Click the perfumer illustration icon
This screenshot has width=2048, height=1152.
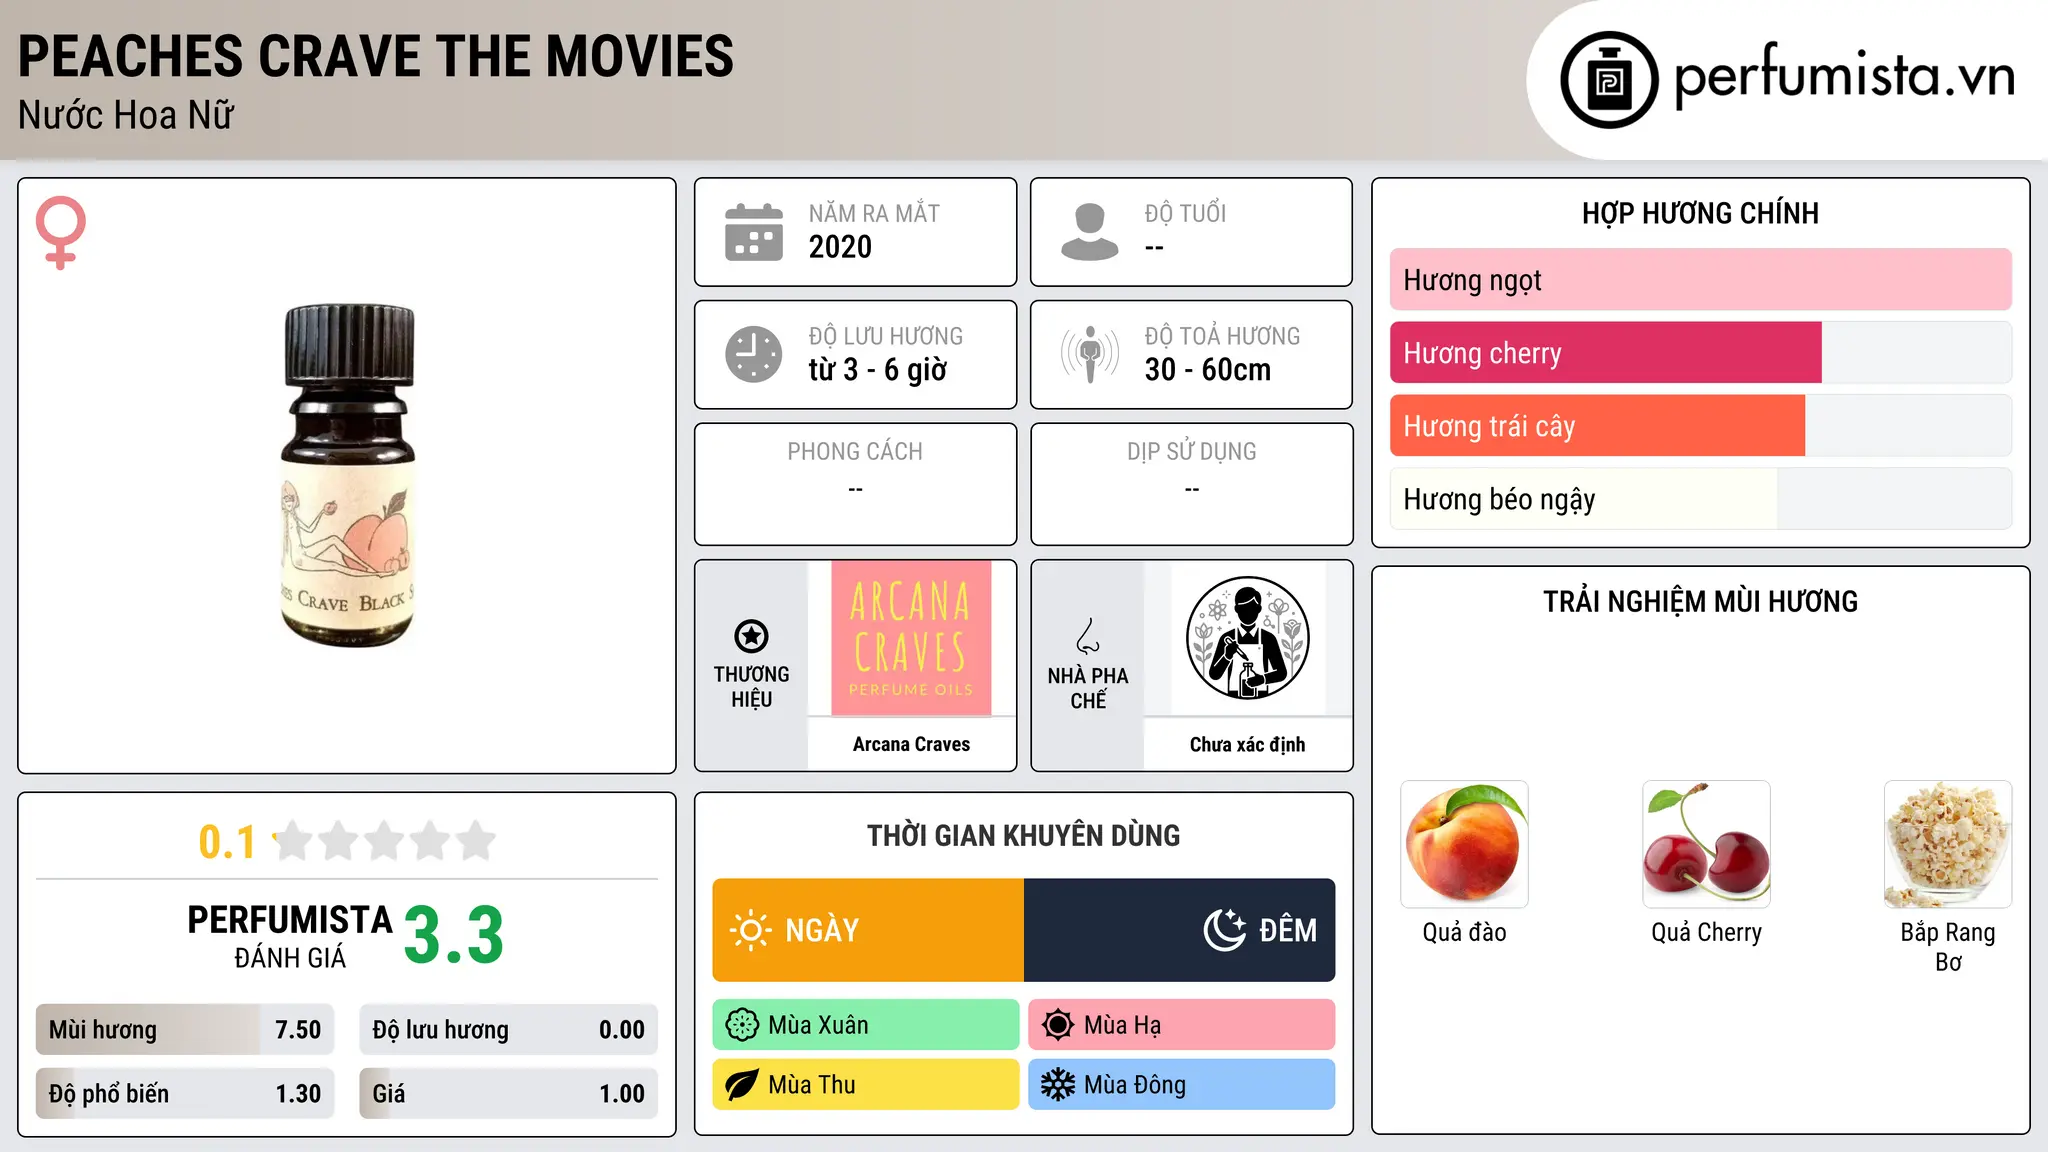pyautogui.click(x=1247, y=638)
